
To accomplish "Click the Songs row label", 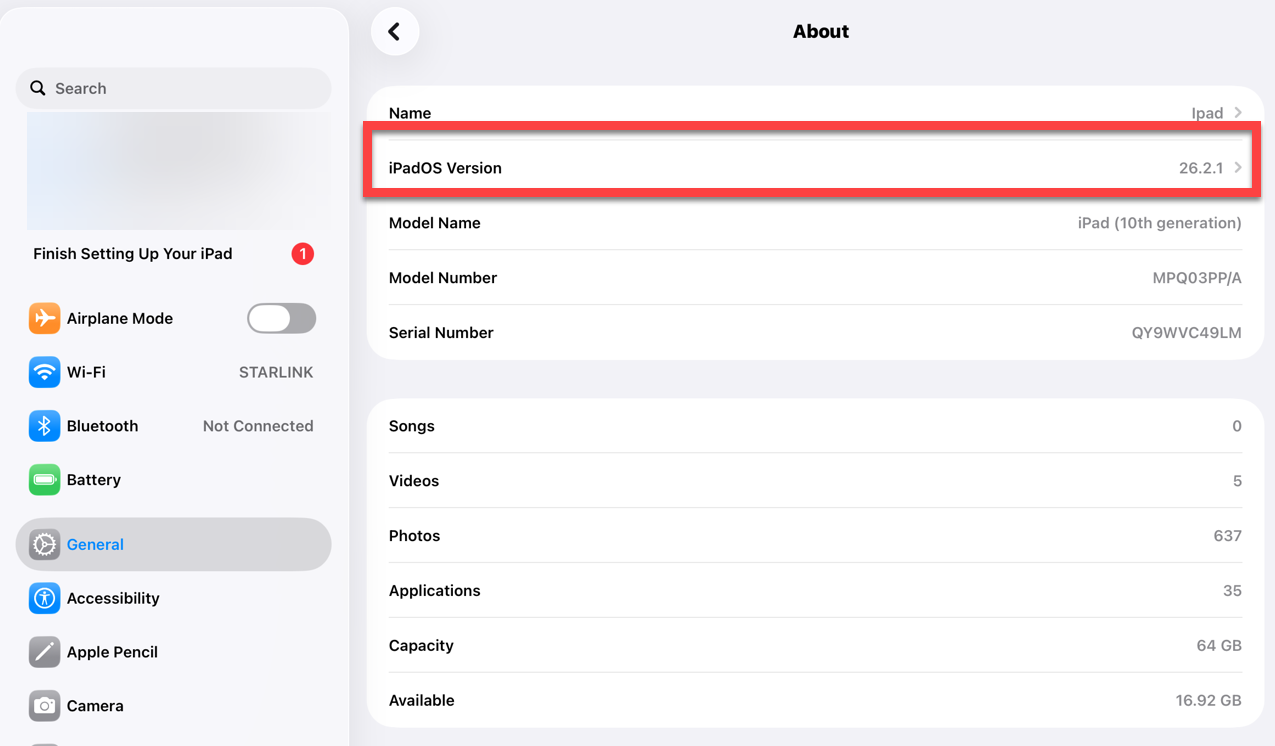I will (412, 426).
